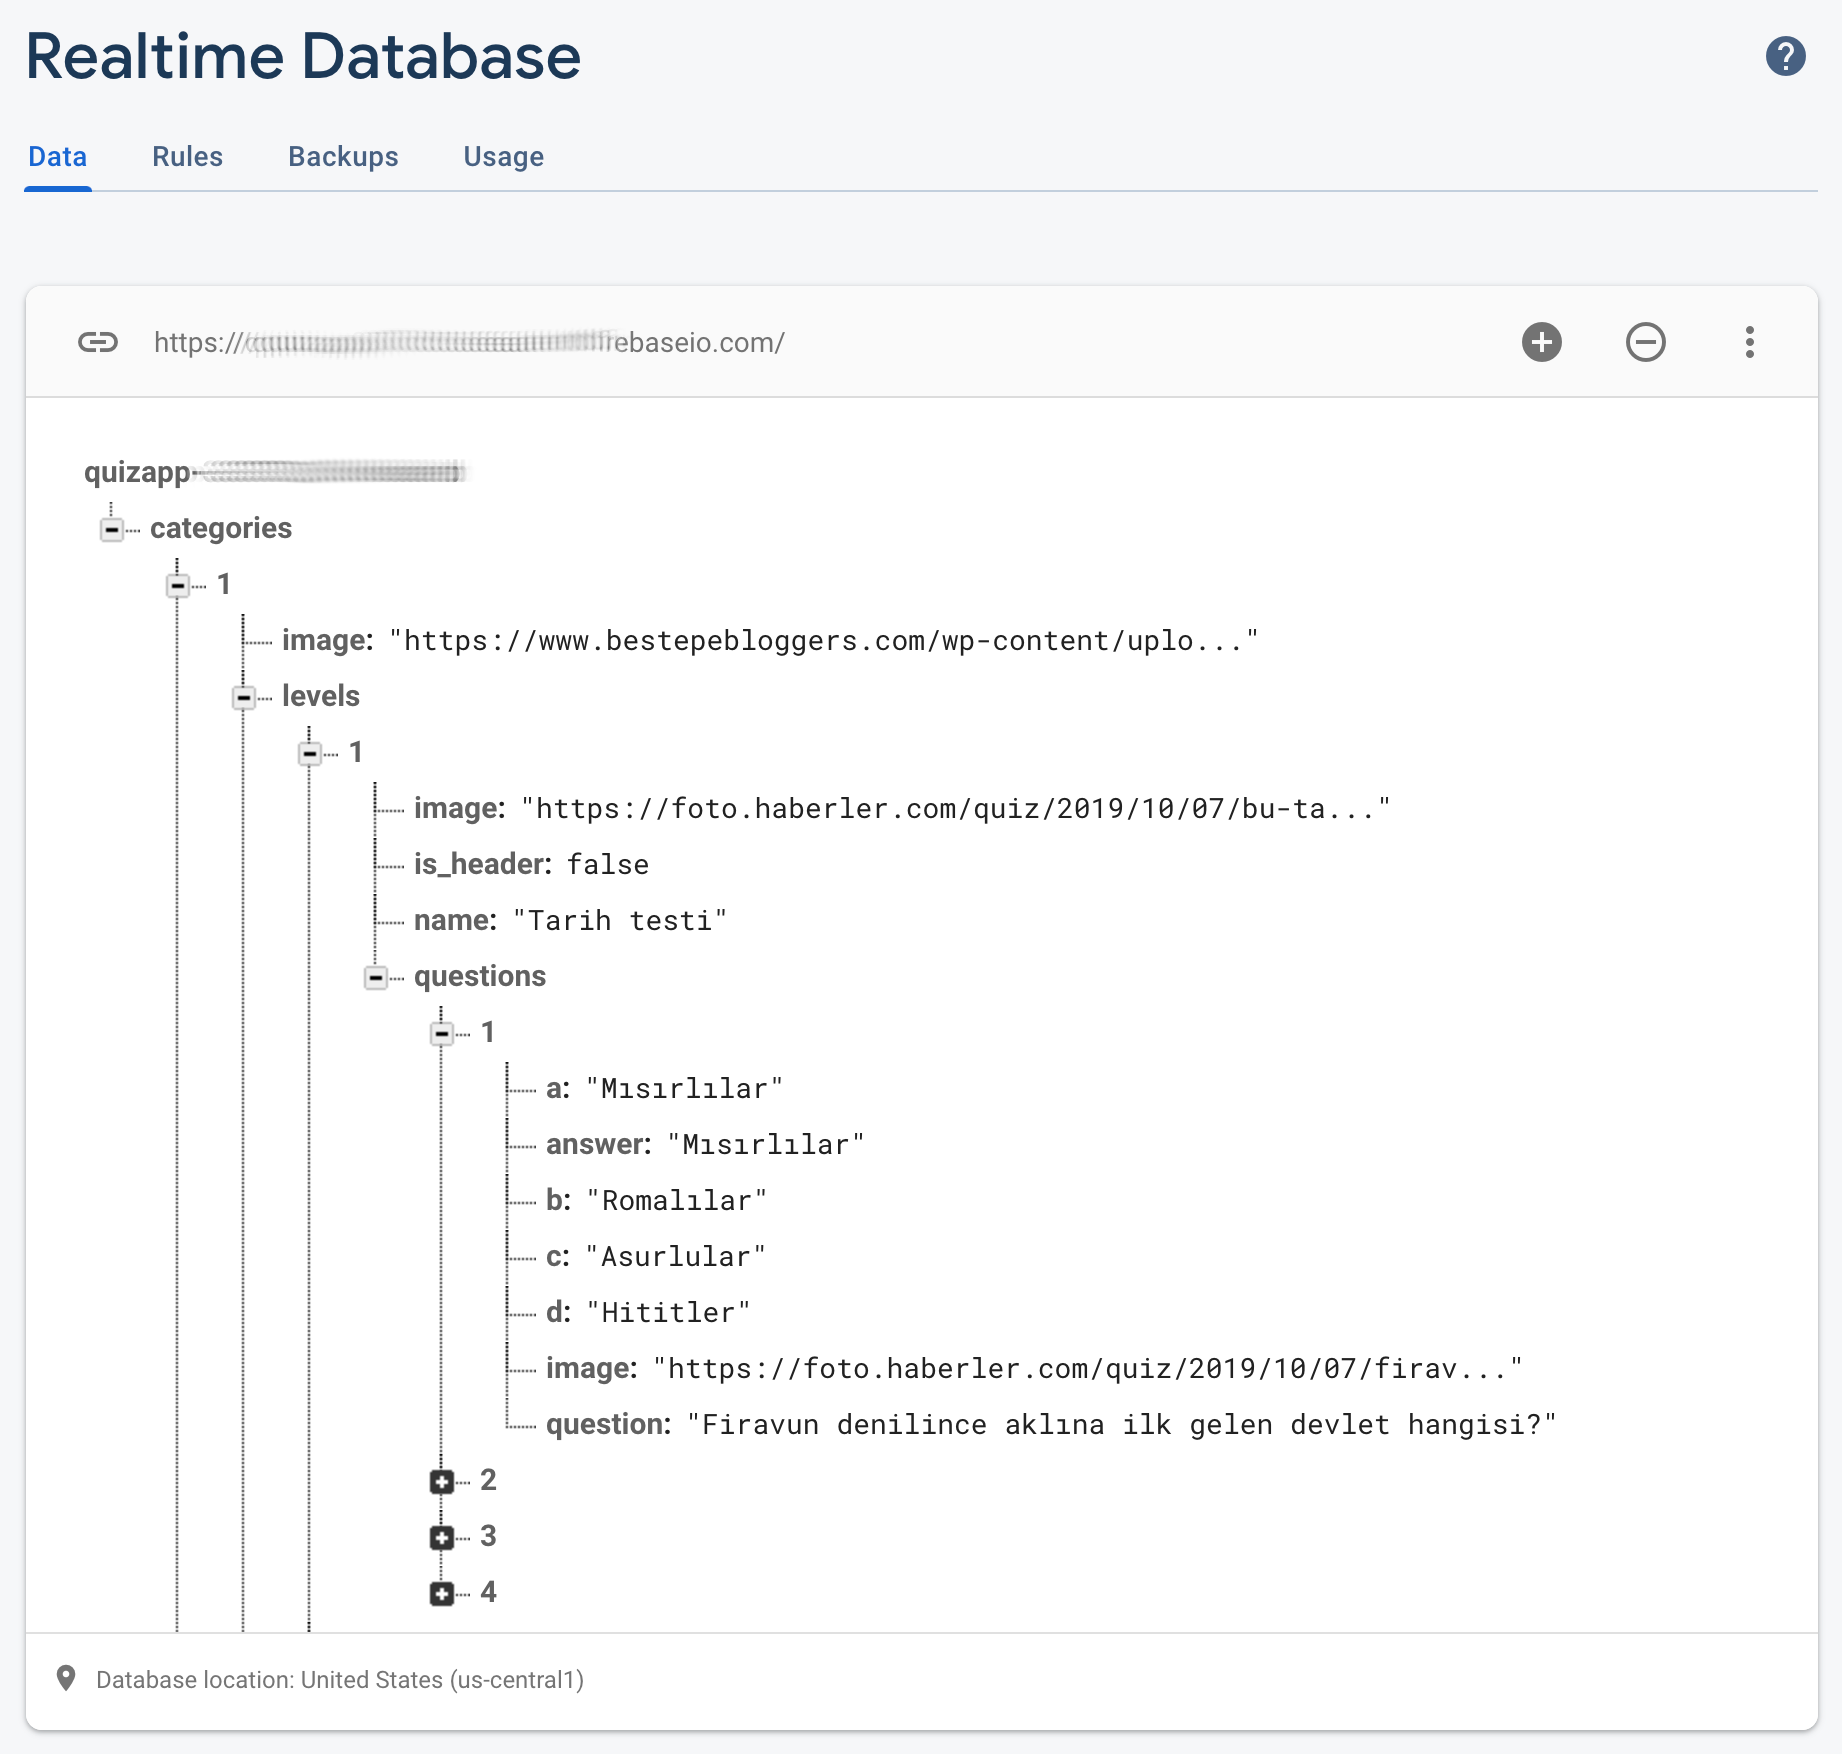This screenshot has width=1842, height=1754.
Task: Collapse question 1 node
Action: point(442,1033)
